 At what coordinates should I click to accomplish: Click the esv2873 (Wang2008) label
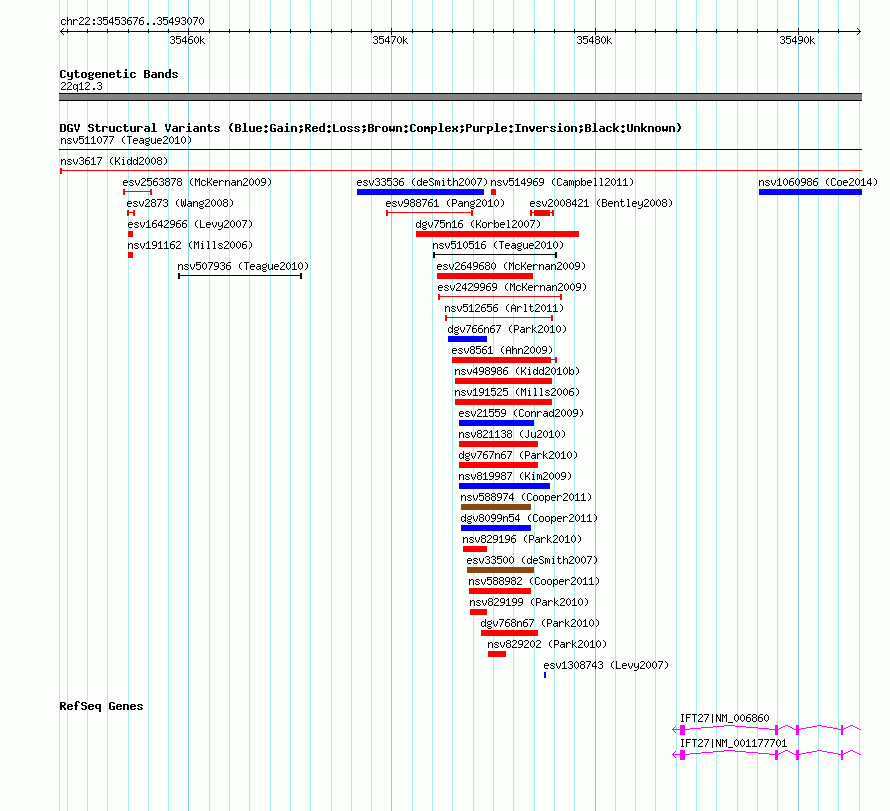[180, 203]
